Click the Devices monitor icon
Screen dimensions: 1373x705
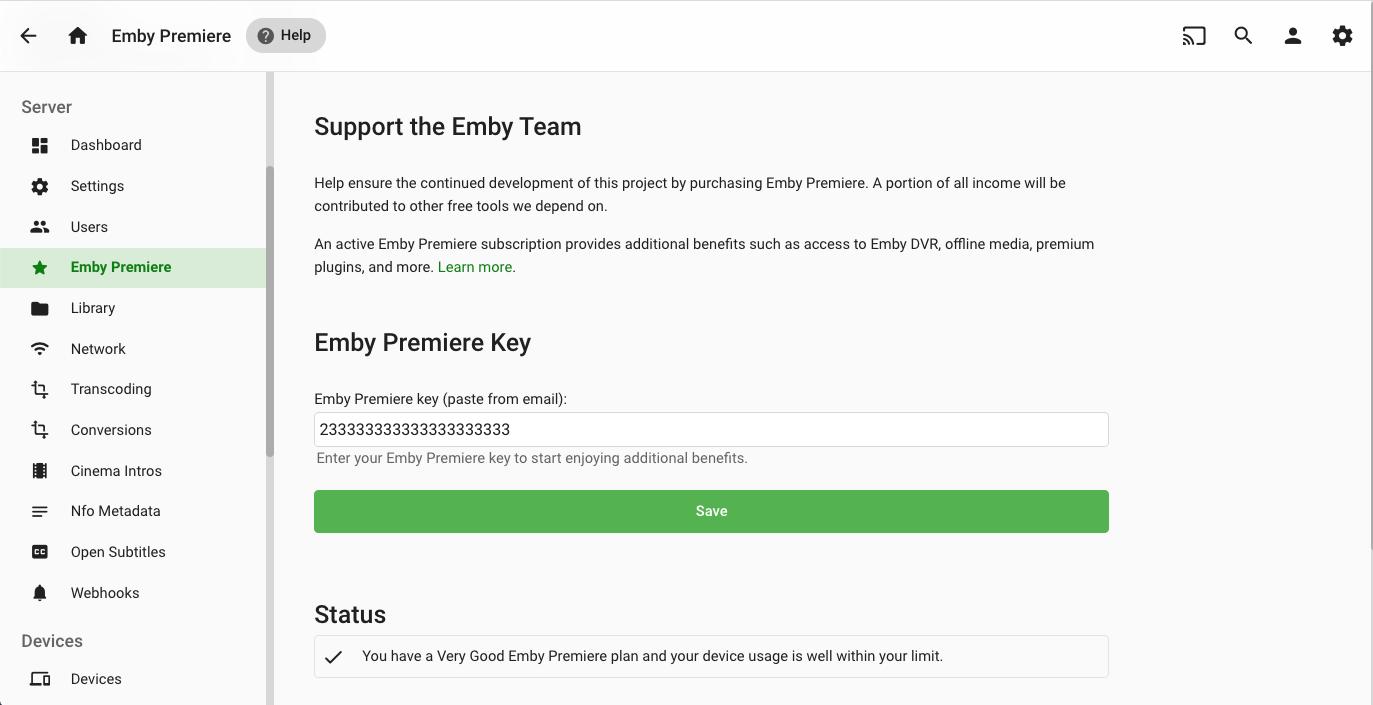[x=40, y=679]
